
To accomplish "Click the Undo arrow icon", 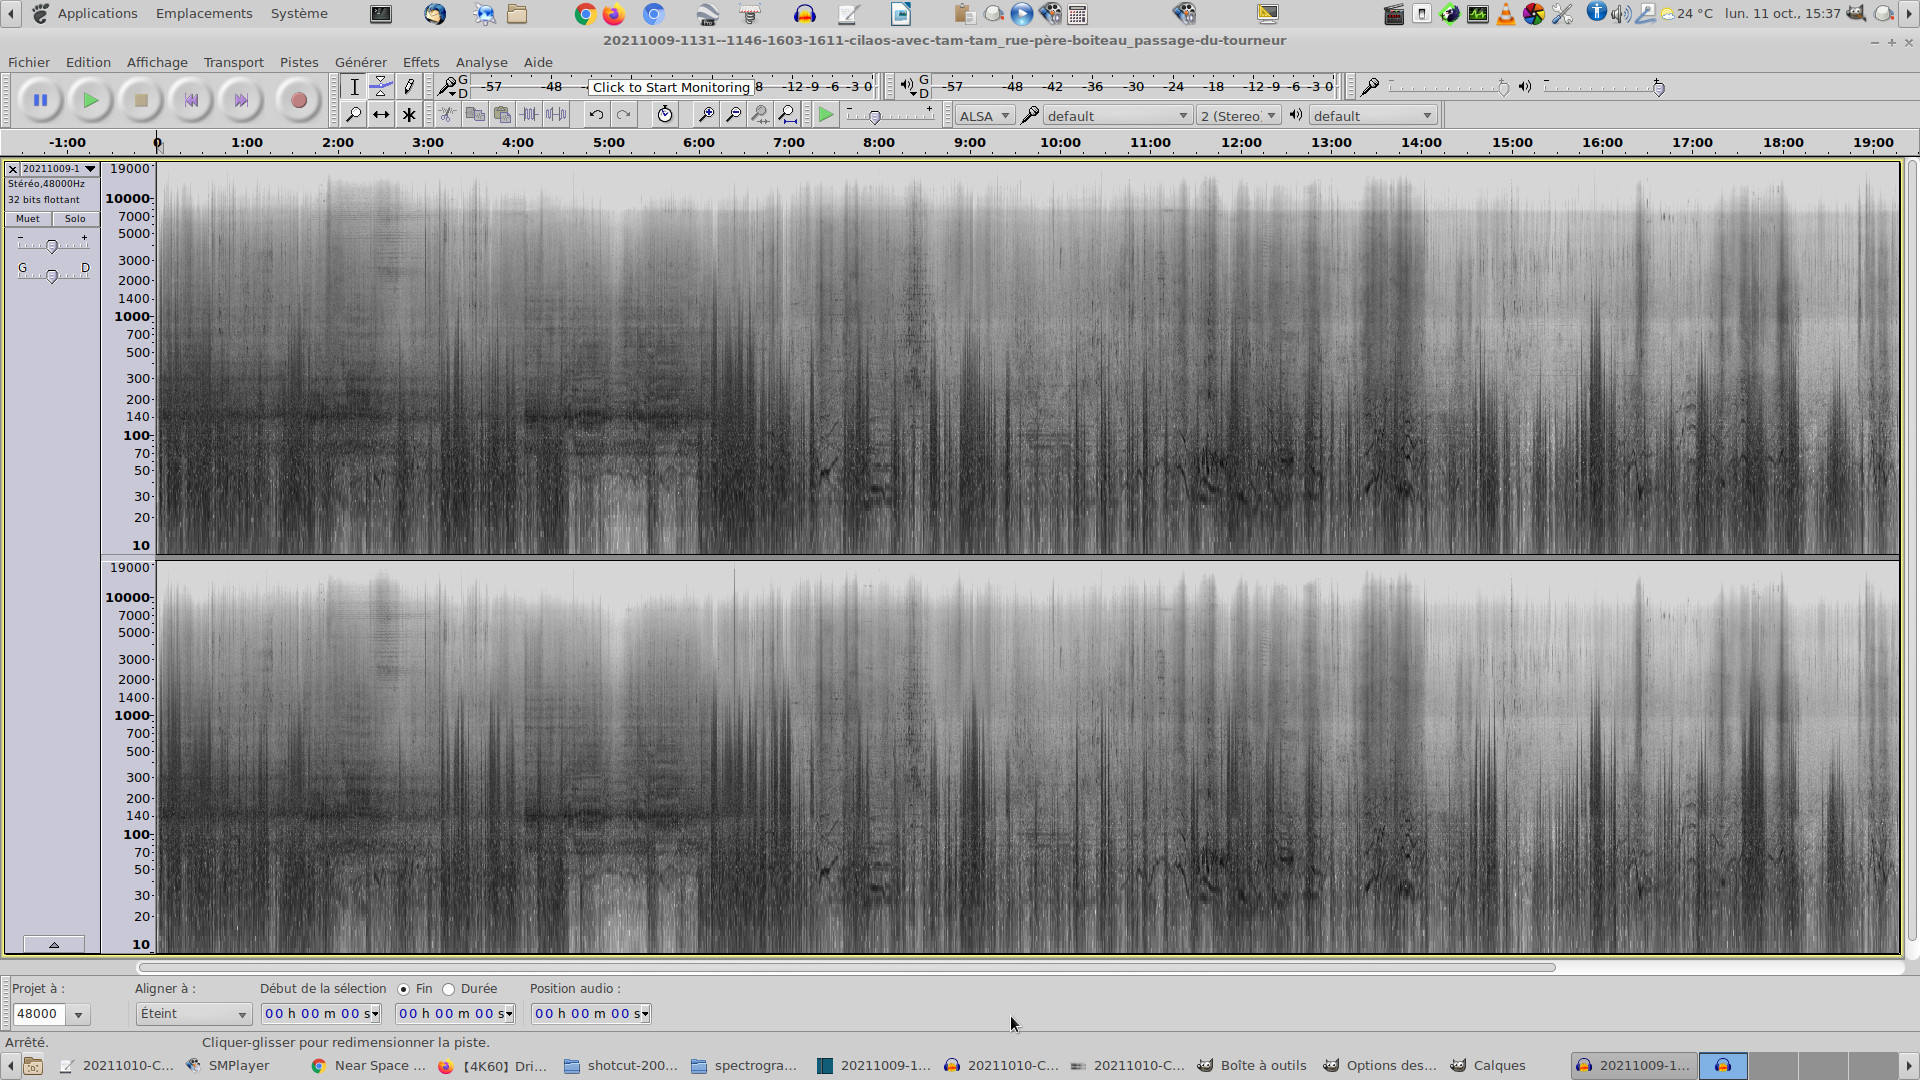I will coord(596,115).
